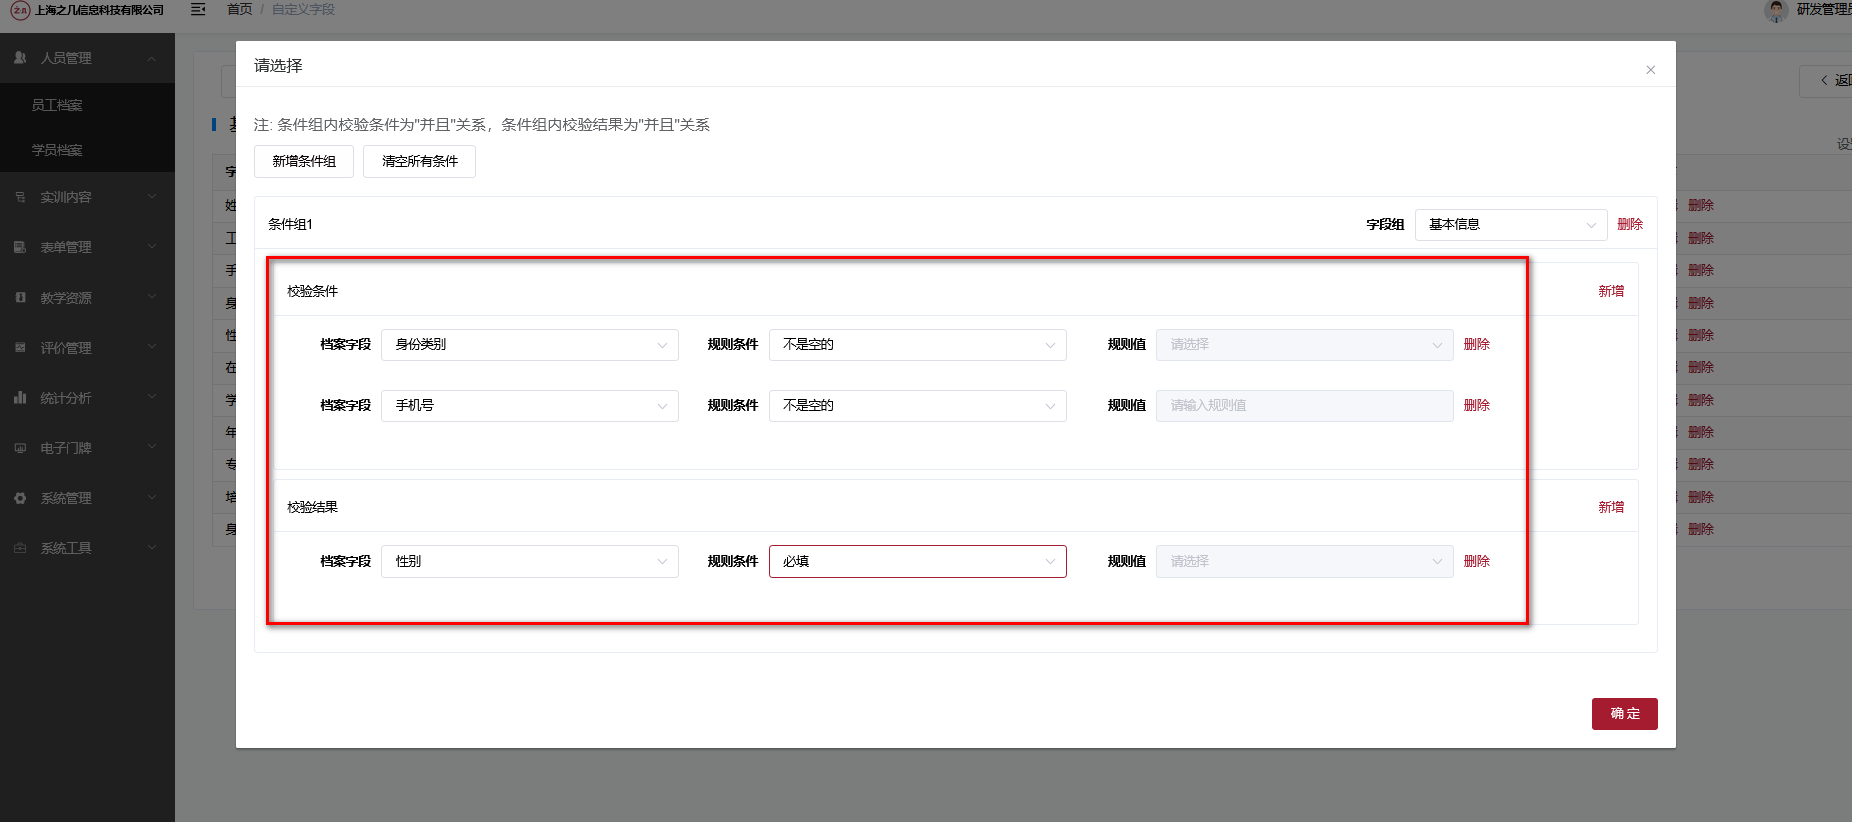1852x822 pixels.
Task: Click the 新增条件组 button
Action: 304,161
